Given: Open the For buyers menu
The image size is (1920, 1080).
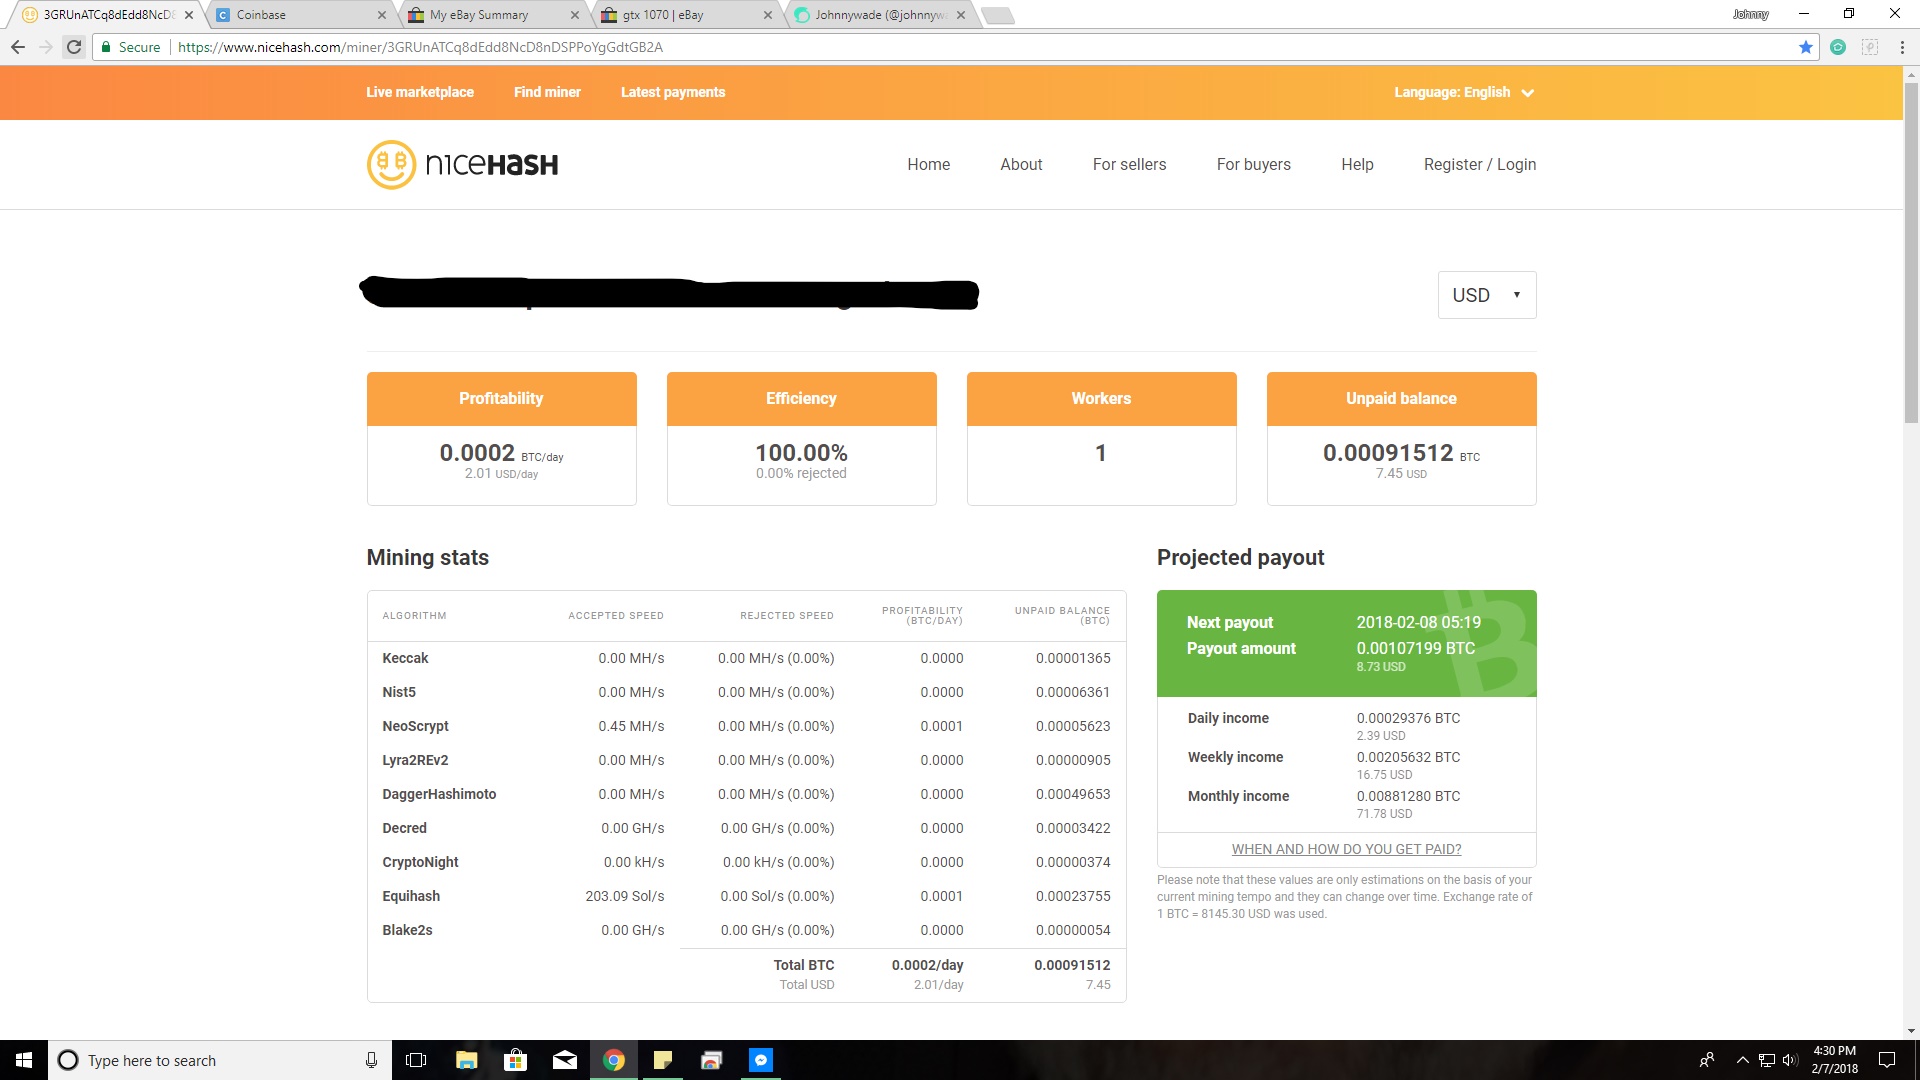Looking at the screenshot, I should point(1253,164).
